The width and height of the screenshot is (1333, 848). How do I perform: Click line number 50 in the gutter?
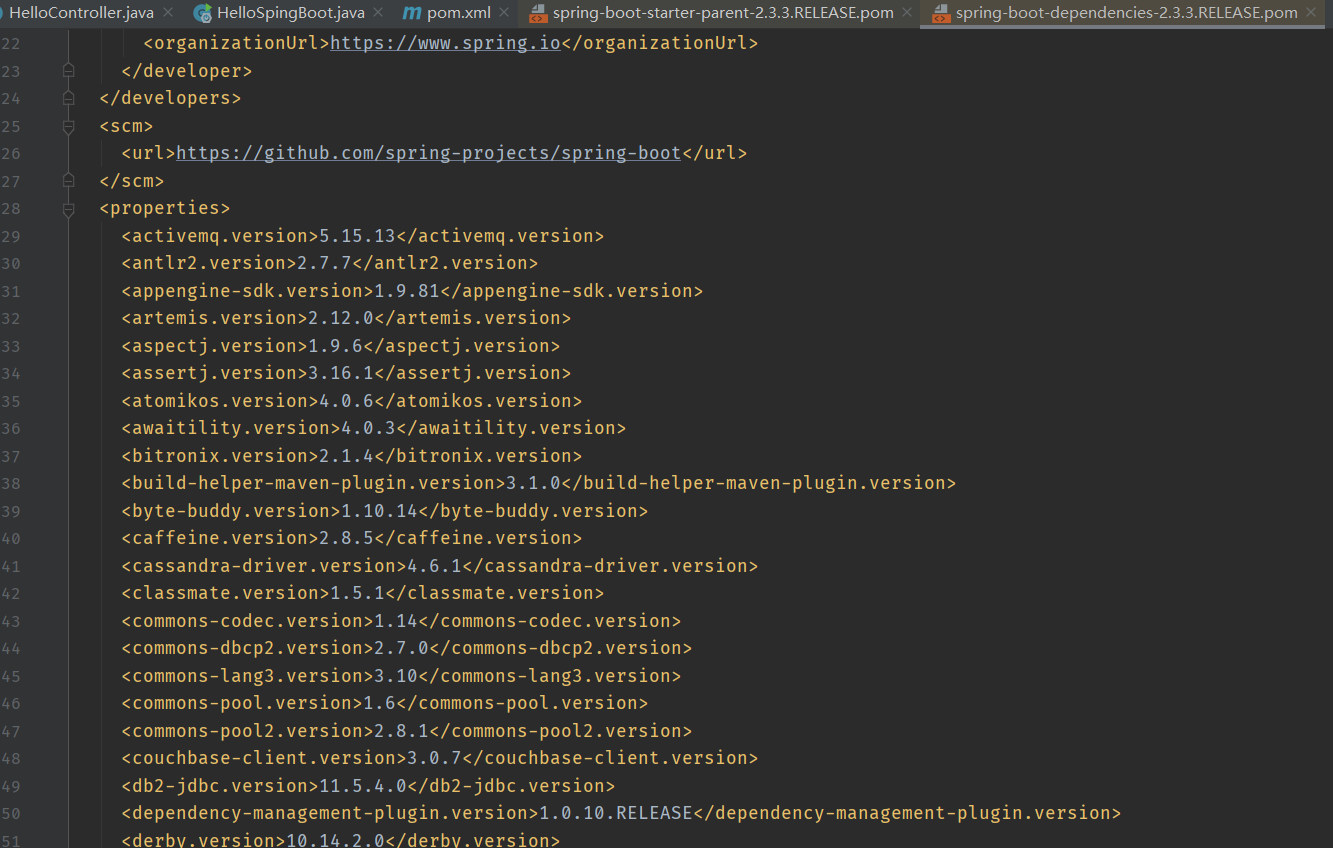point(11,813)
